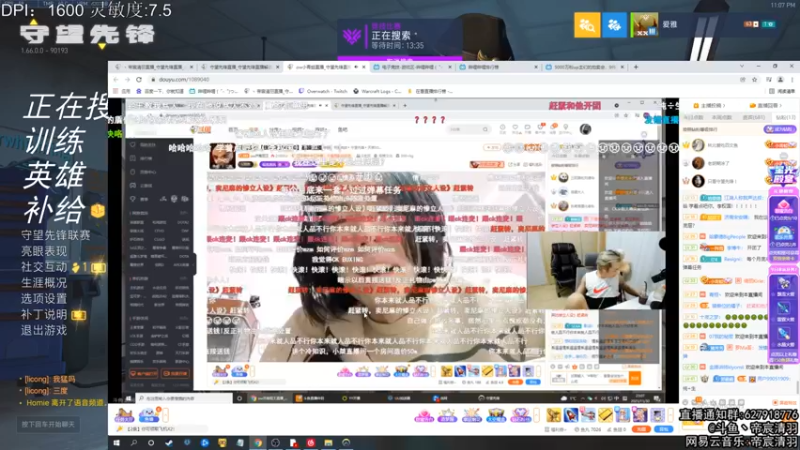Open the 应用 apps shortcut in bookmarks bar

point(121,91)
